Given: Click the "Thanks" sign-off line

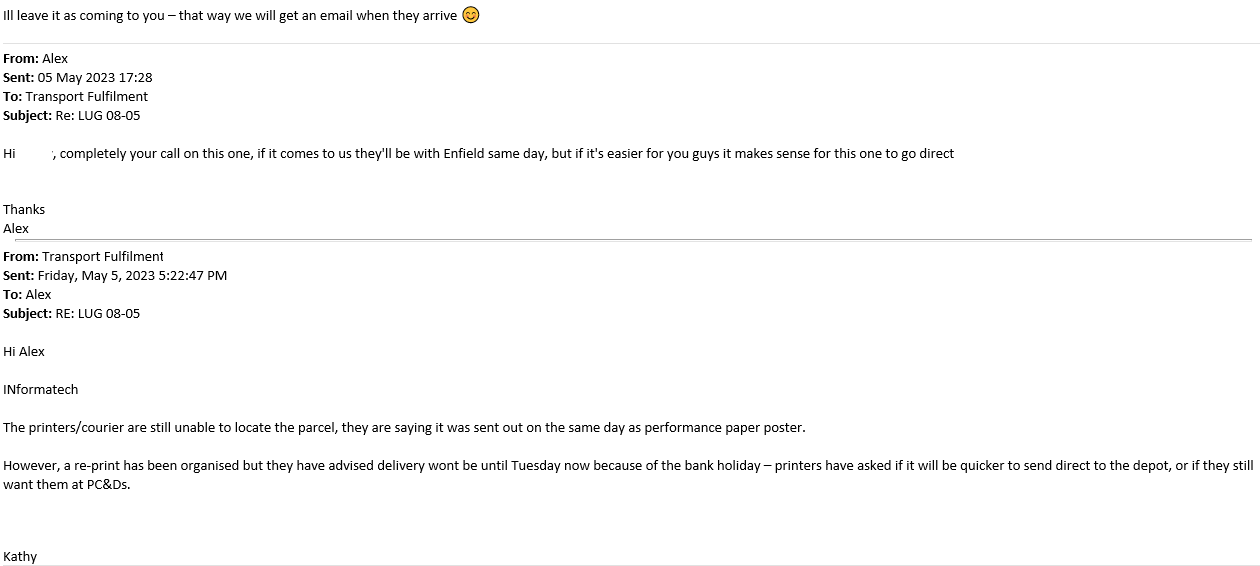Looking at the screenshot, I should tap(24, 209).
